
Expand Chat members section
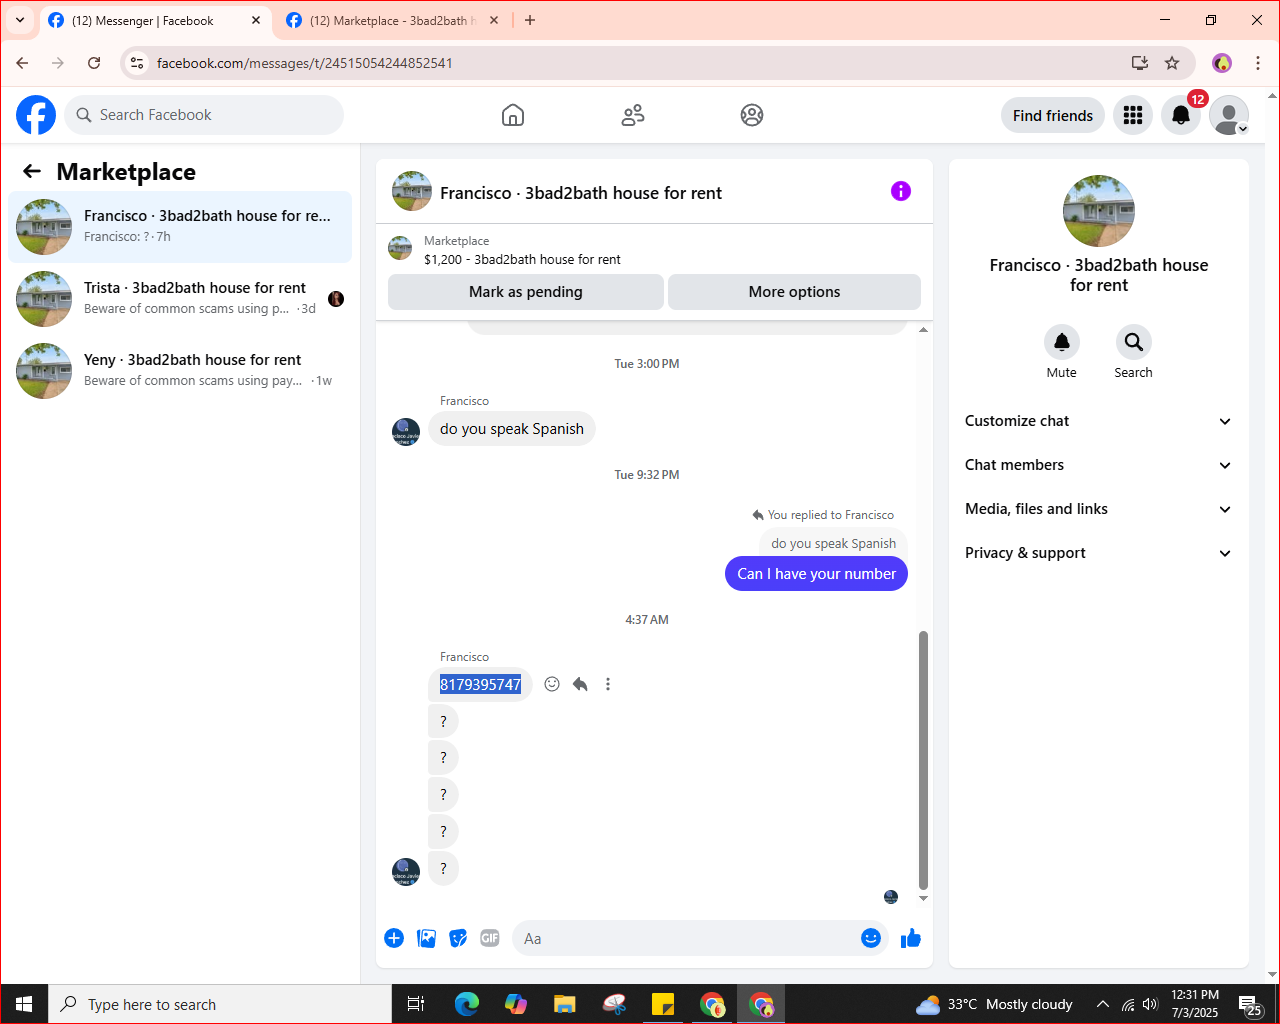pyautogui.click(x=1099, y=465)
